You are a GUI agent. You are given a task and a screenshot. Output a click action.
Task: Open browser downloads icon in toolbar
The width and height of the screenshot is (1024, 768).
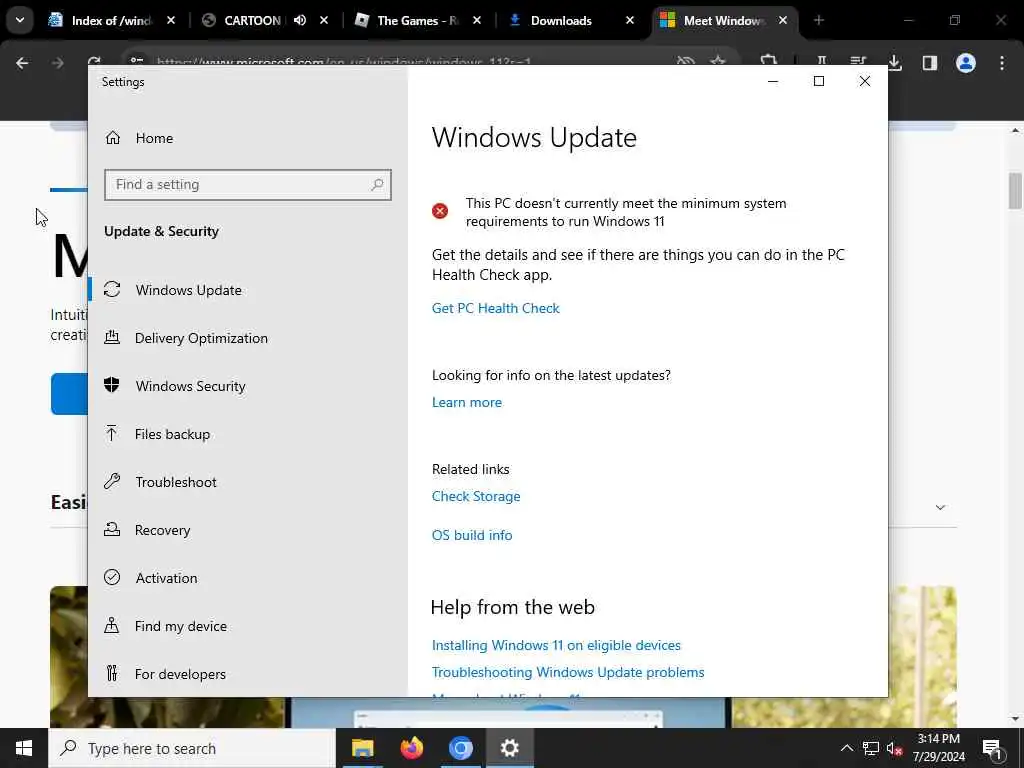point(895,63)
